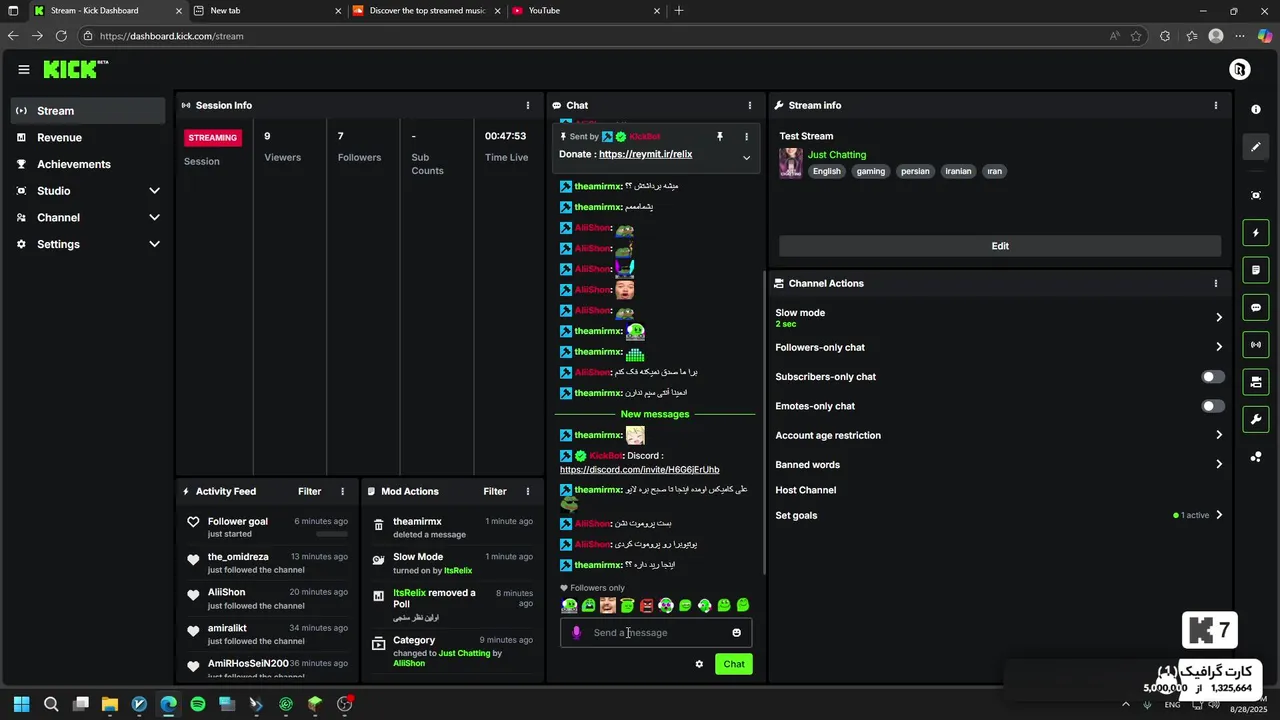Open Mod Actions three-dot menu
The height and width of the screenshot is (720, 1280).
coord(528,491)
